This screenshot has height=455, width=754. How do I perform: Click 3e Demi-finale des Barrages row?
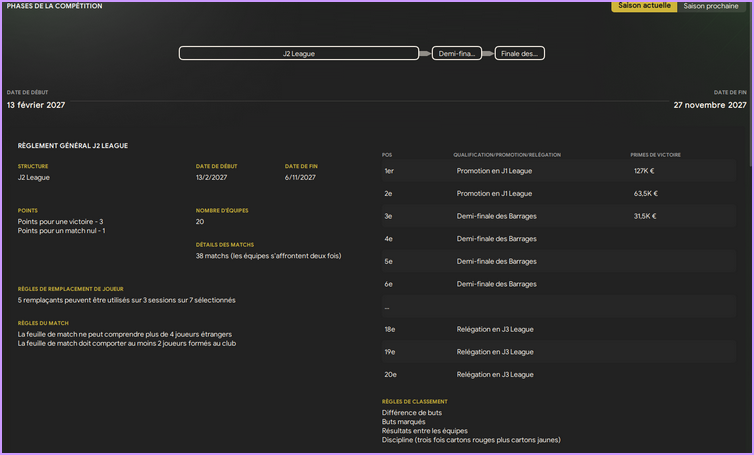(559, 216)
